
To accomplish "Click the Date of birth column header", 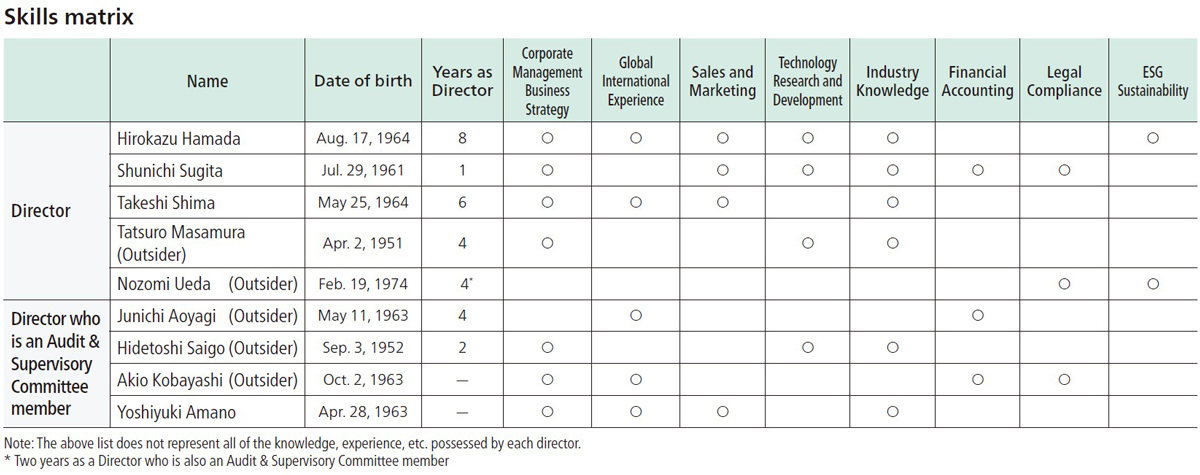I will pyautogui.click(x=363, y=81).
